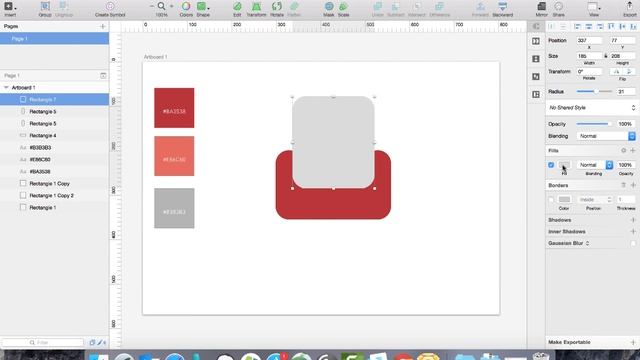Viewport: 640px width, 360px height.
Task: Select the Transform tool
Action: 256,6
